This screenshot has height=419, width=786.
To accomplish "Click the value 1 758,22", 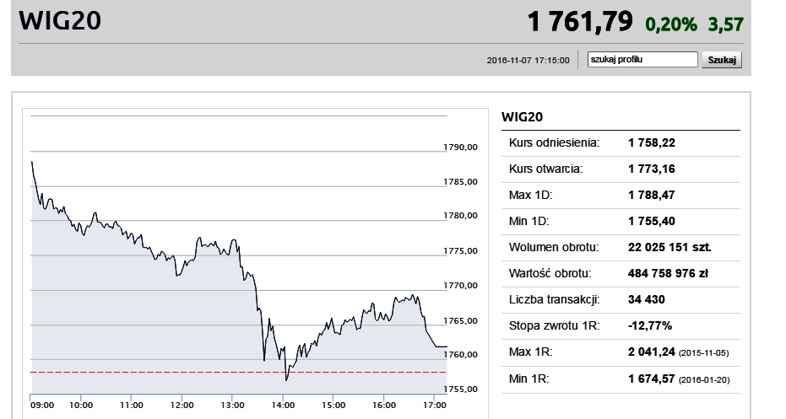I will click(x=651, y=143).
